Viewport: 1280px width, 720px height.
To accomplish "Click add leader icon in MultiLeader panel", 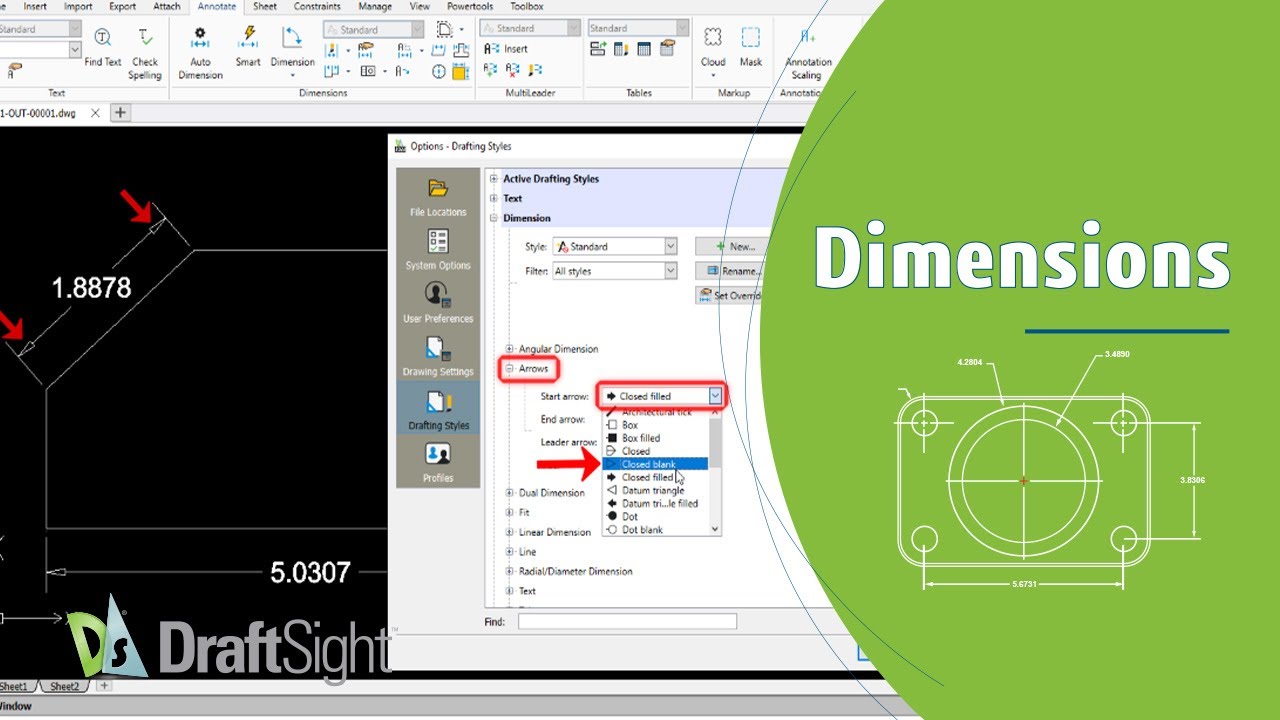I will (x=491, y=70).
